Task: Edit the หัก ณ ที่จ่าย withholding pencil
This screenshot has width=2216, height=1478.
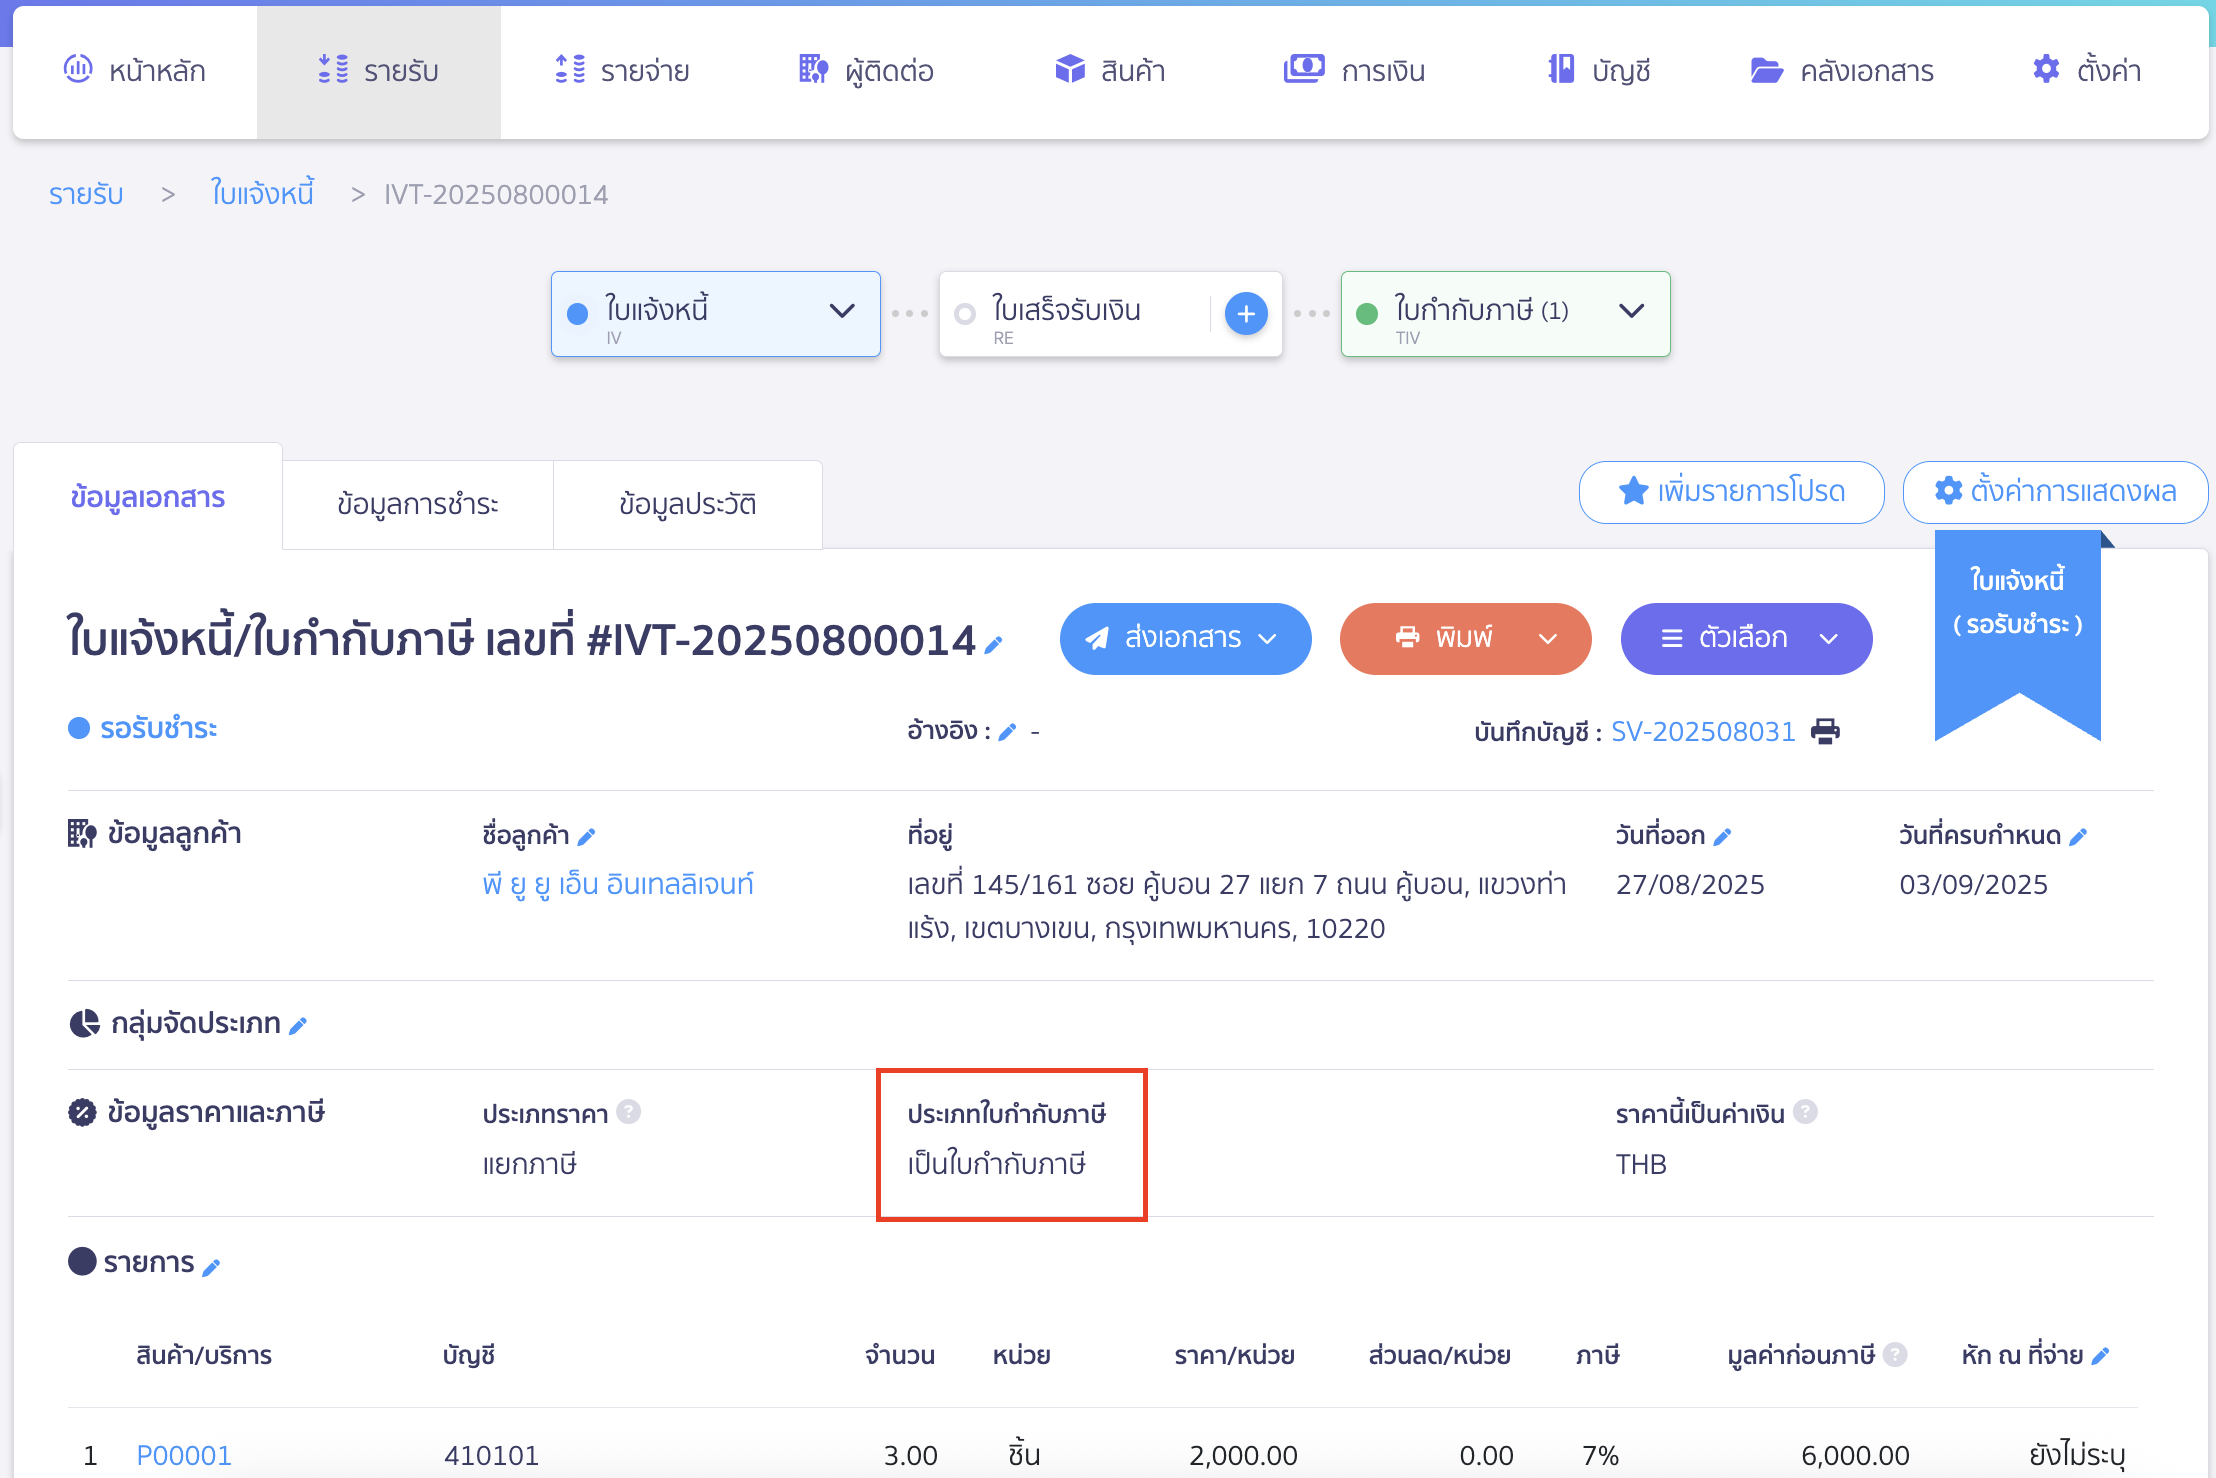Action: pos(2100,1356)
